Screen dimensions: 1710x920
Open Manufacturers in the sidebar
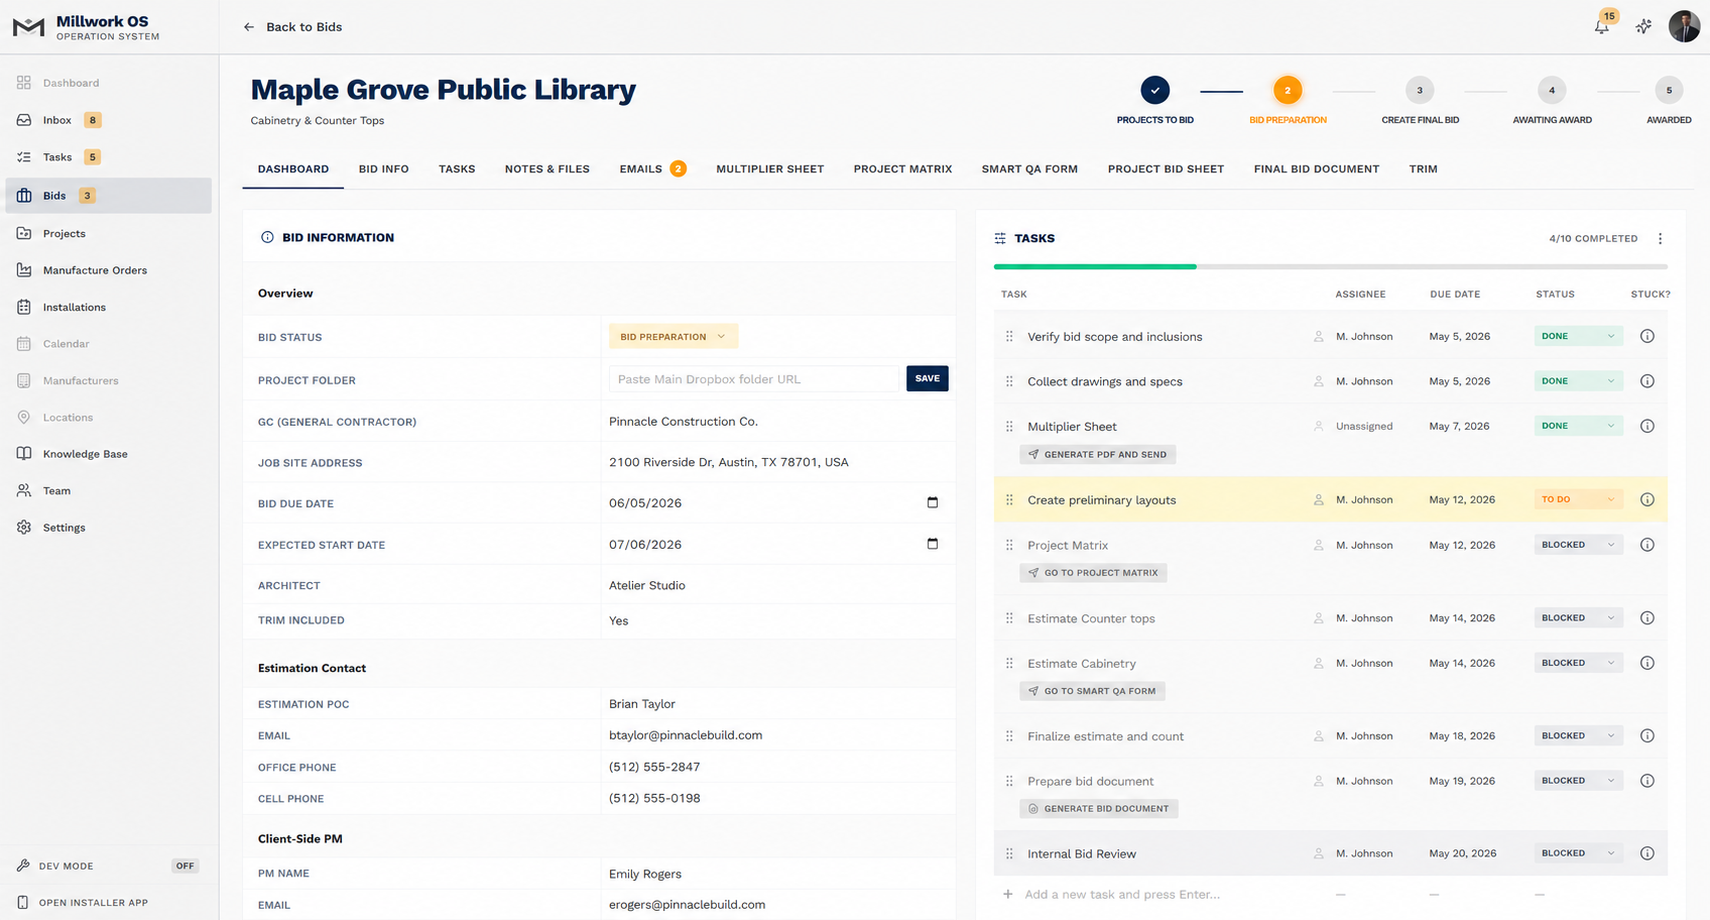(x=108, y=381)
